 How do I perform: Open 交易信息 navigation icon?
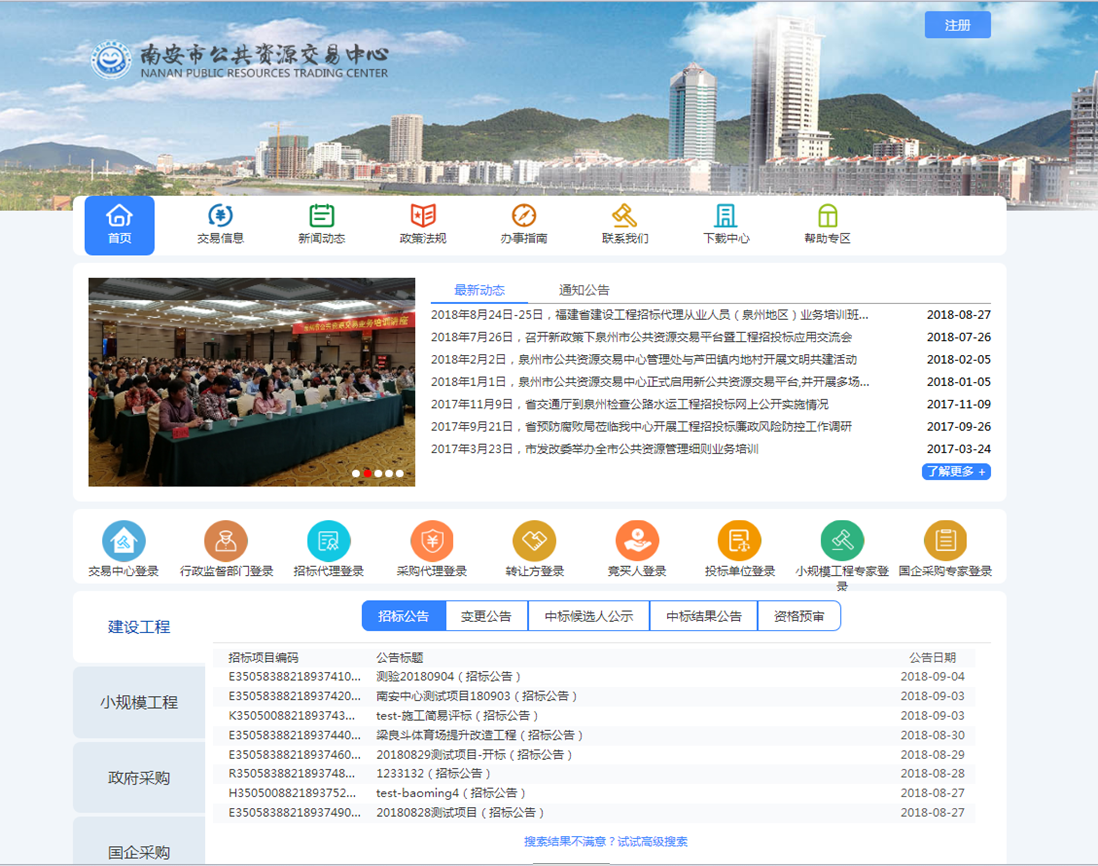click(220, 216)
